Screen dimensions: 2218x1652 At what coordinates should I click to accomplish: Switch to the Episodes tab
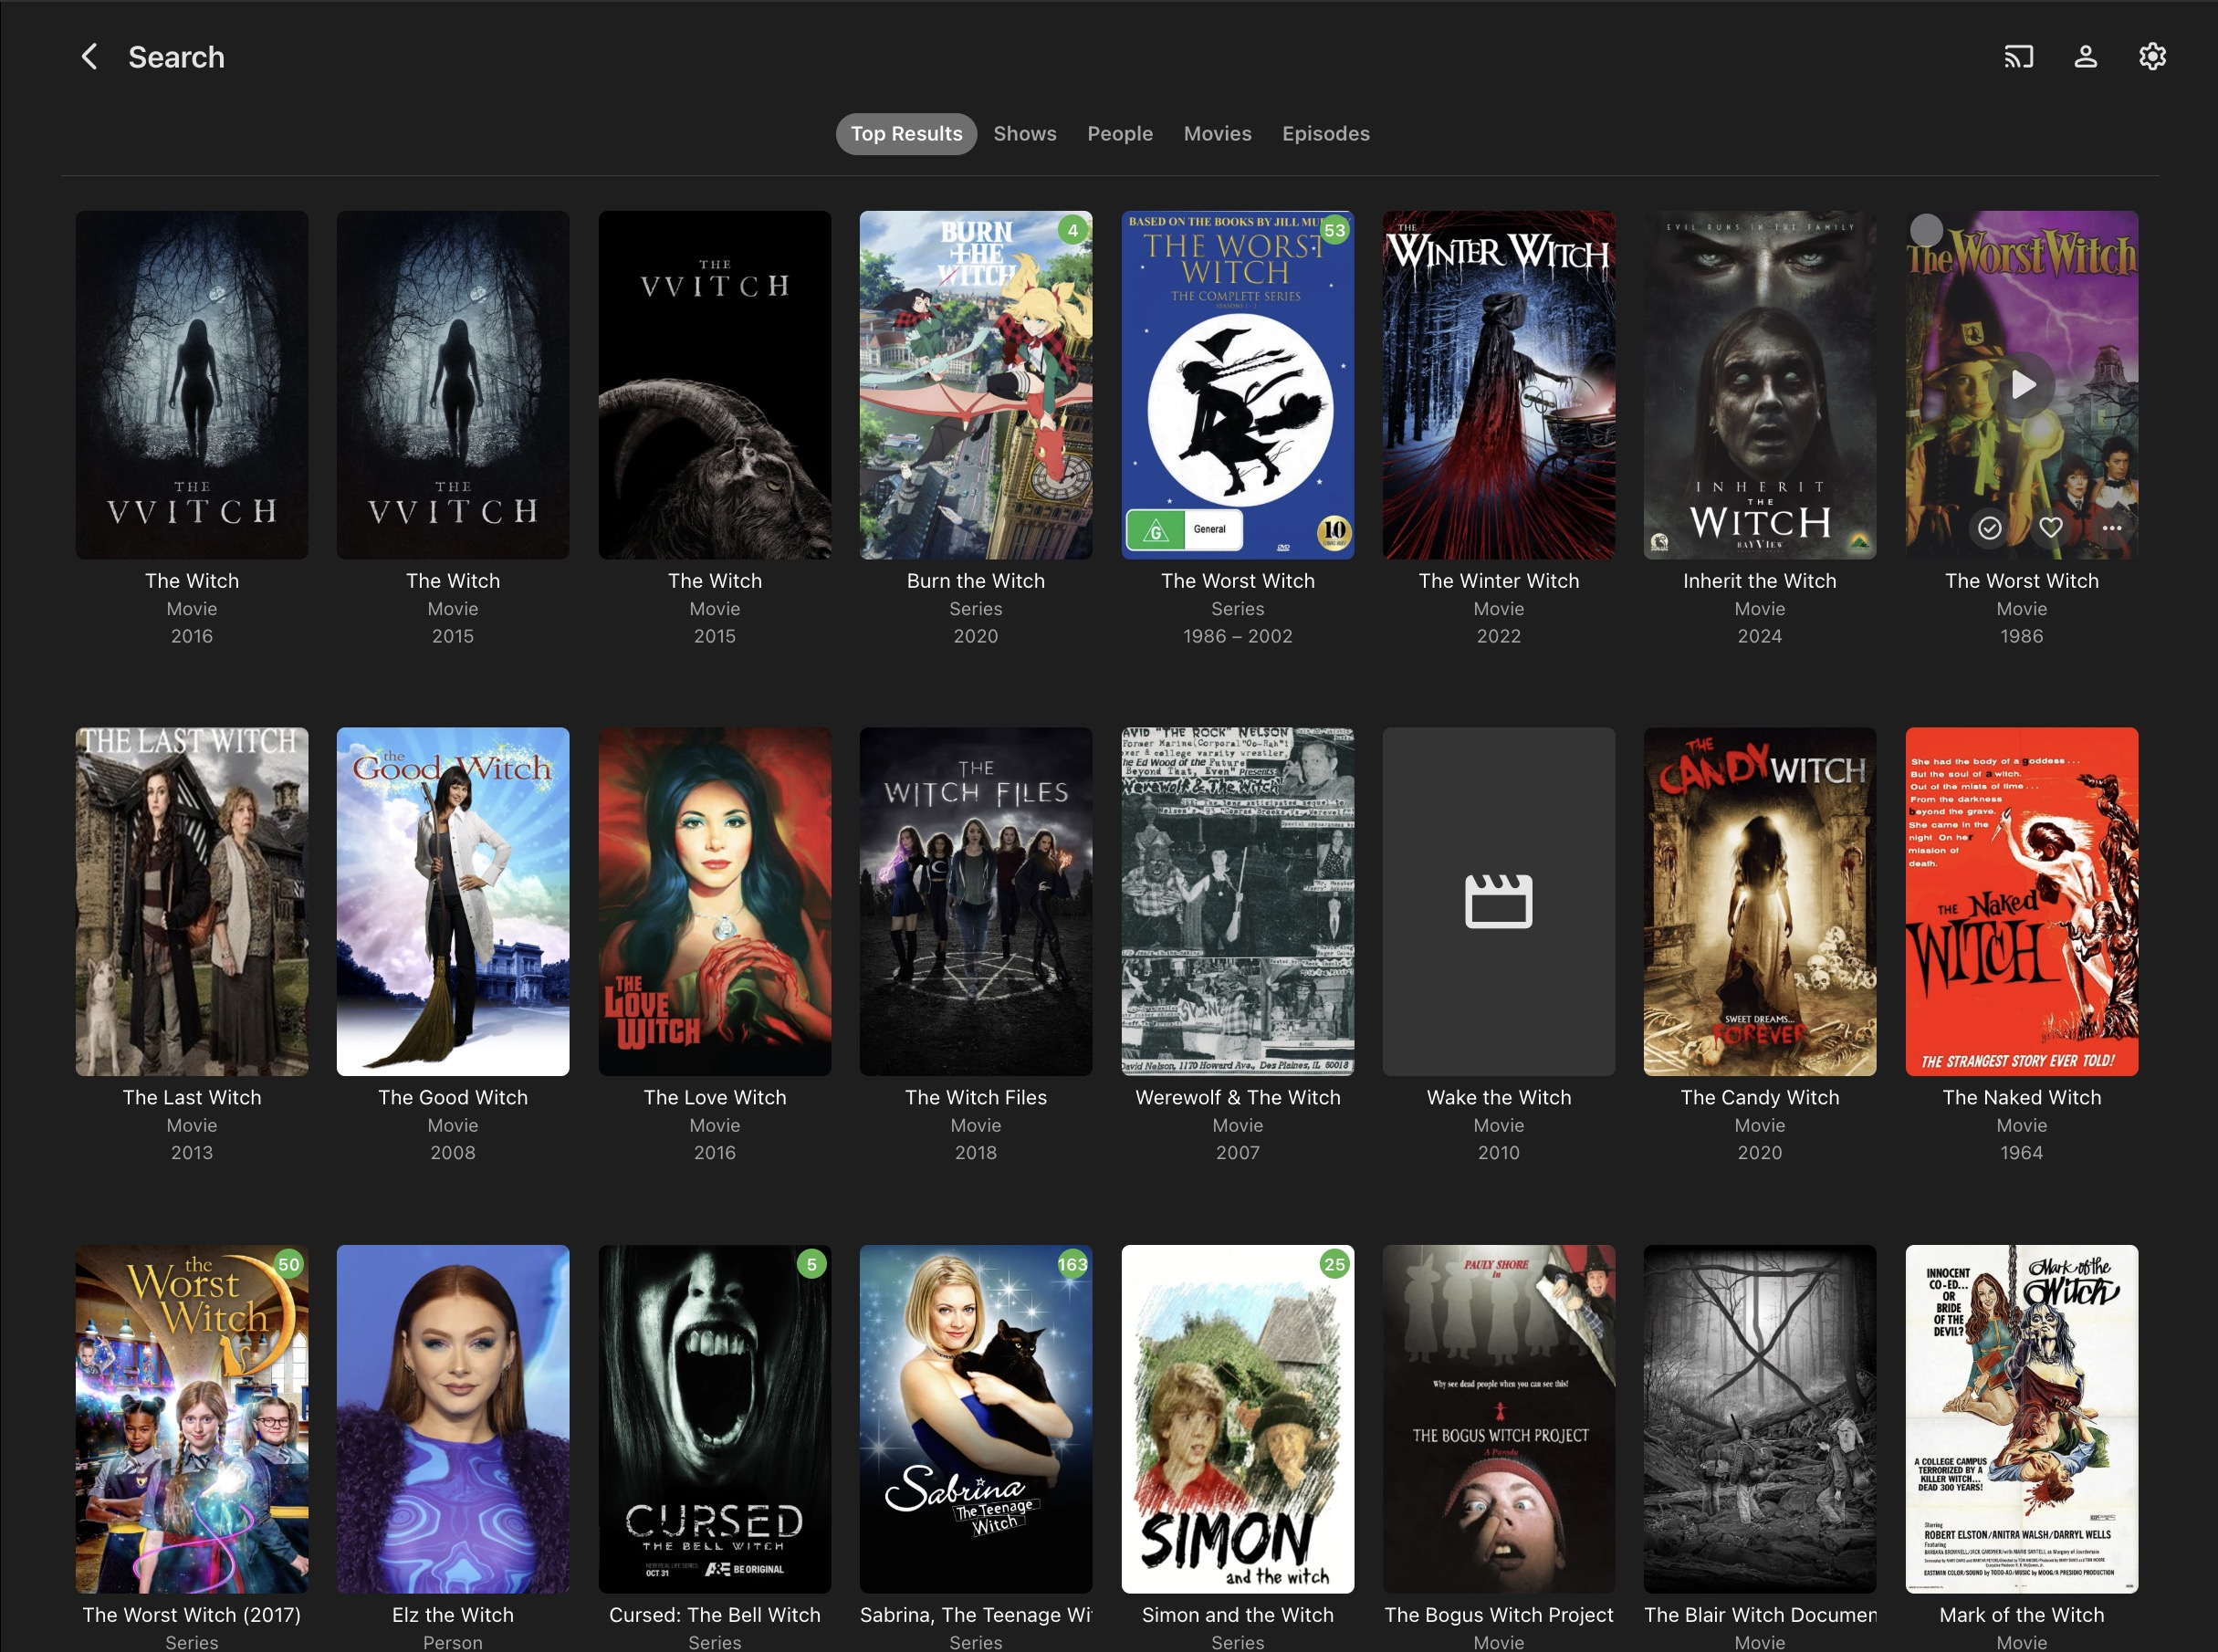[1325, 134]
